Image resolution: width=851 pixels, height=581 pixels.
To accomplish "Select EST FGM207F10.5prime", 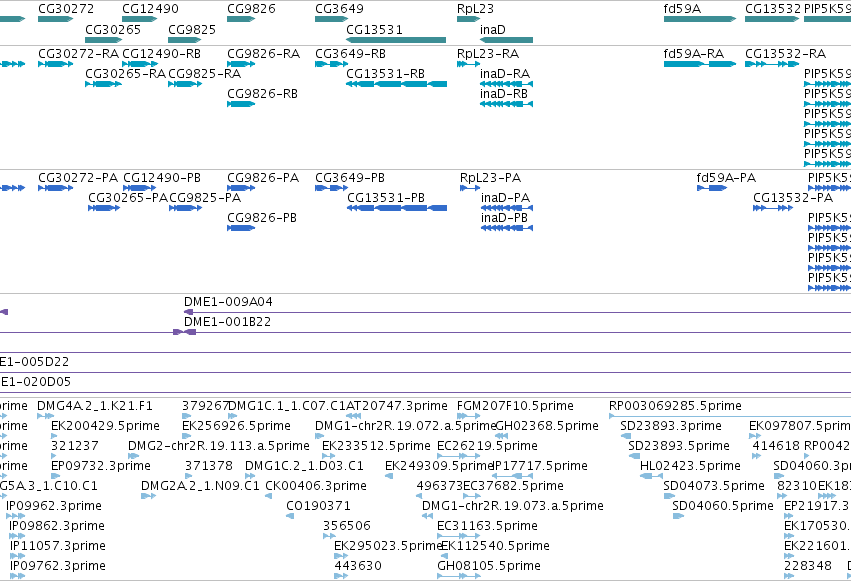I will [468, 416].
